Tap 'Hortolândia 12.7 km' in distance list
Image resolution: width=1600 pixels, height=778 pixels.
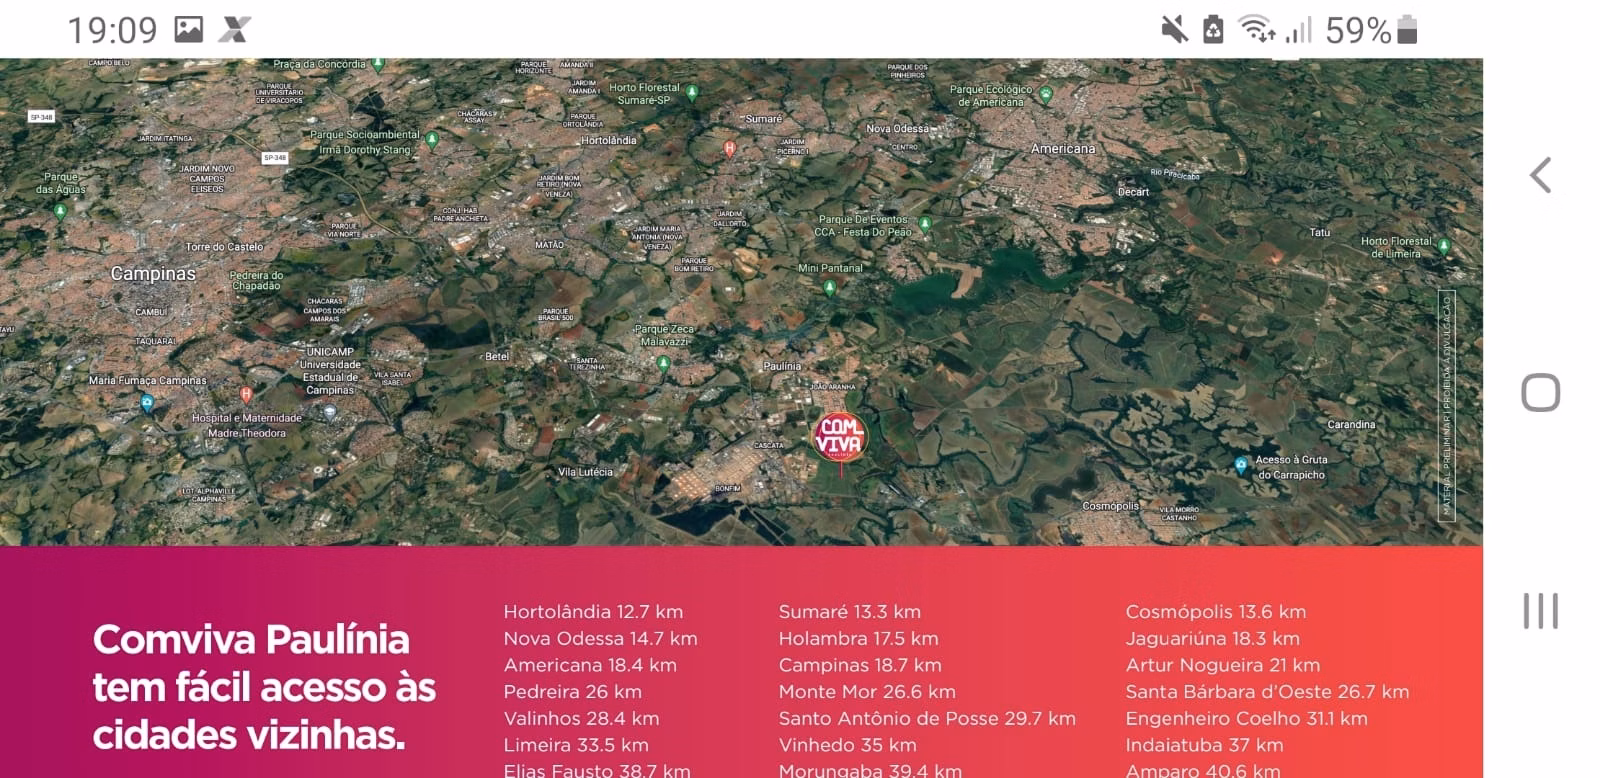coord(593,611)
